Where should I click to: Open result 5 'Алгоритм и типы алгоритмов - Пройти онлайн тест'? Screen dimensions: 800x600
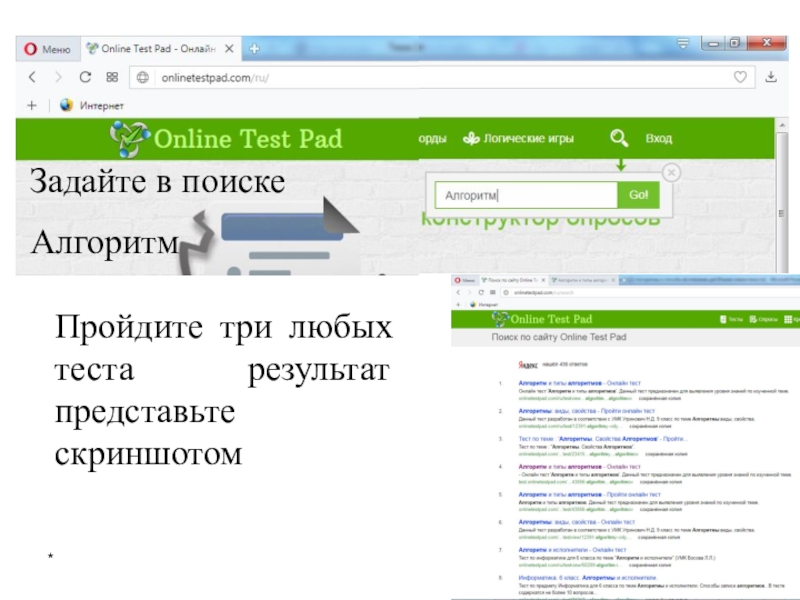[589, 494]
